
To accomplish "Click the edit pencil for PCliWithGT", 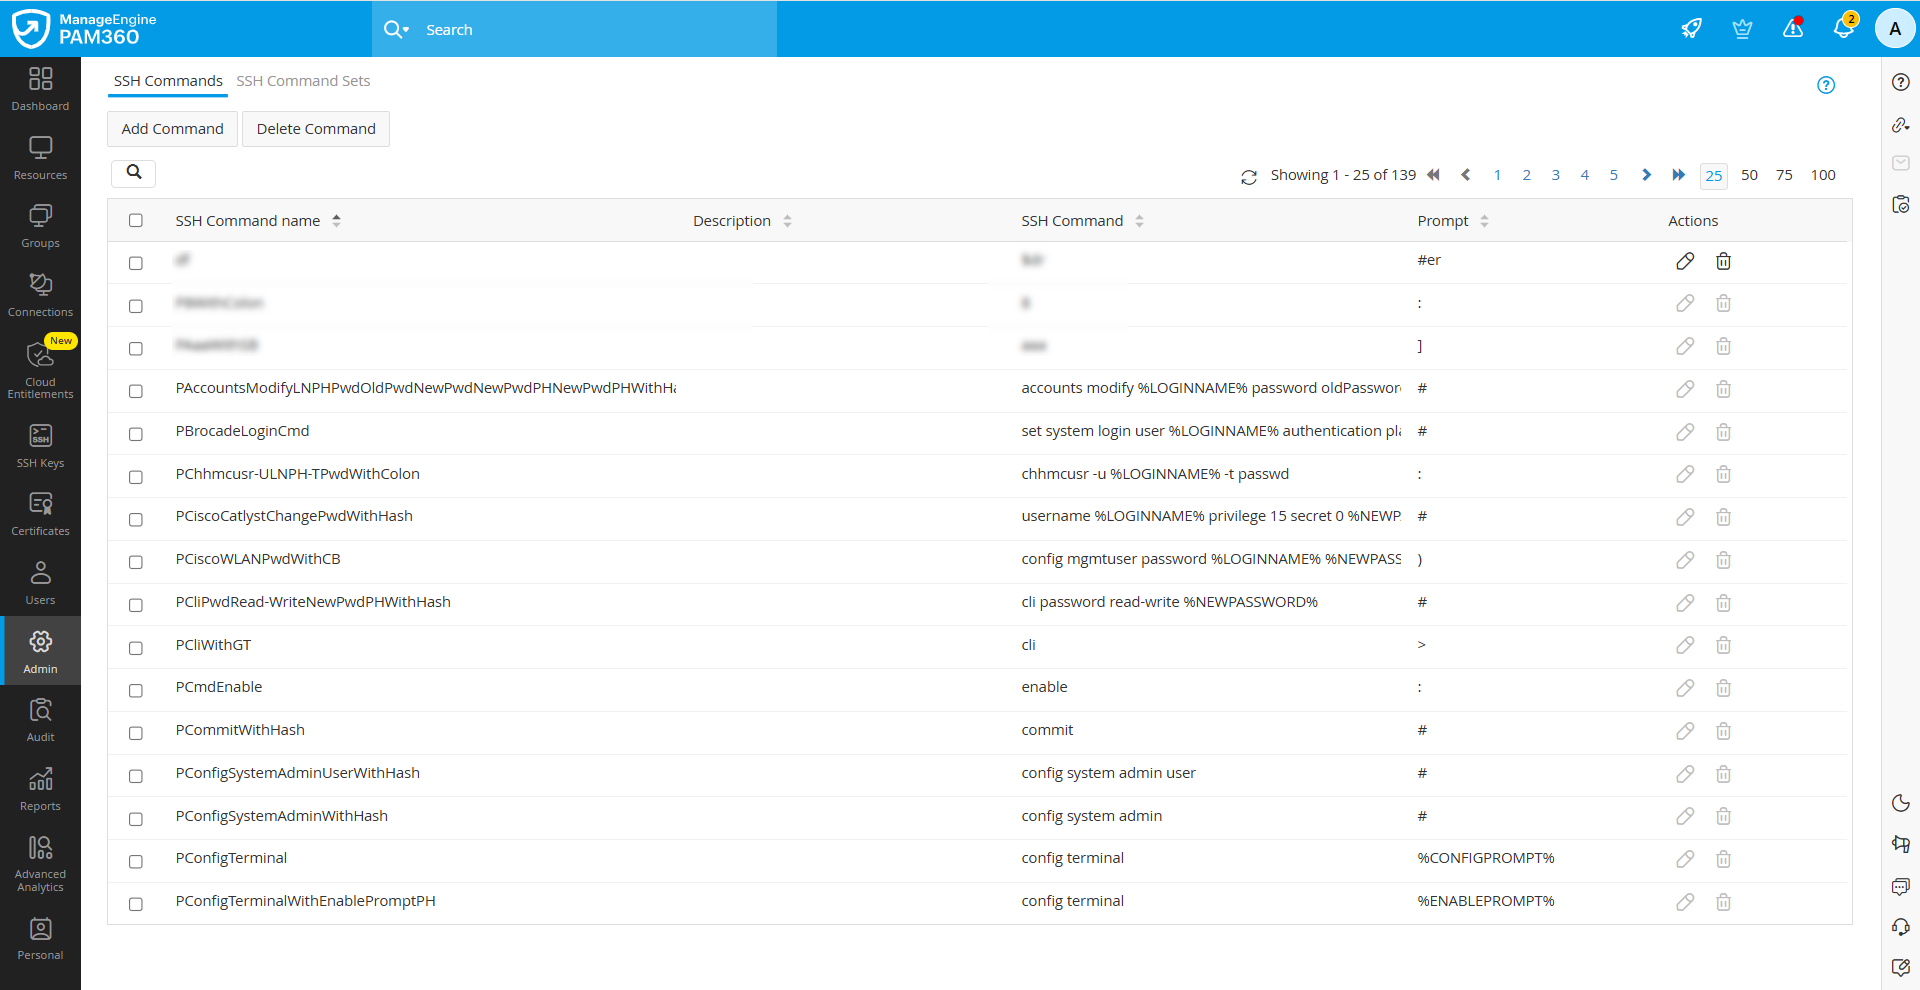I will point(1685,646).
